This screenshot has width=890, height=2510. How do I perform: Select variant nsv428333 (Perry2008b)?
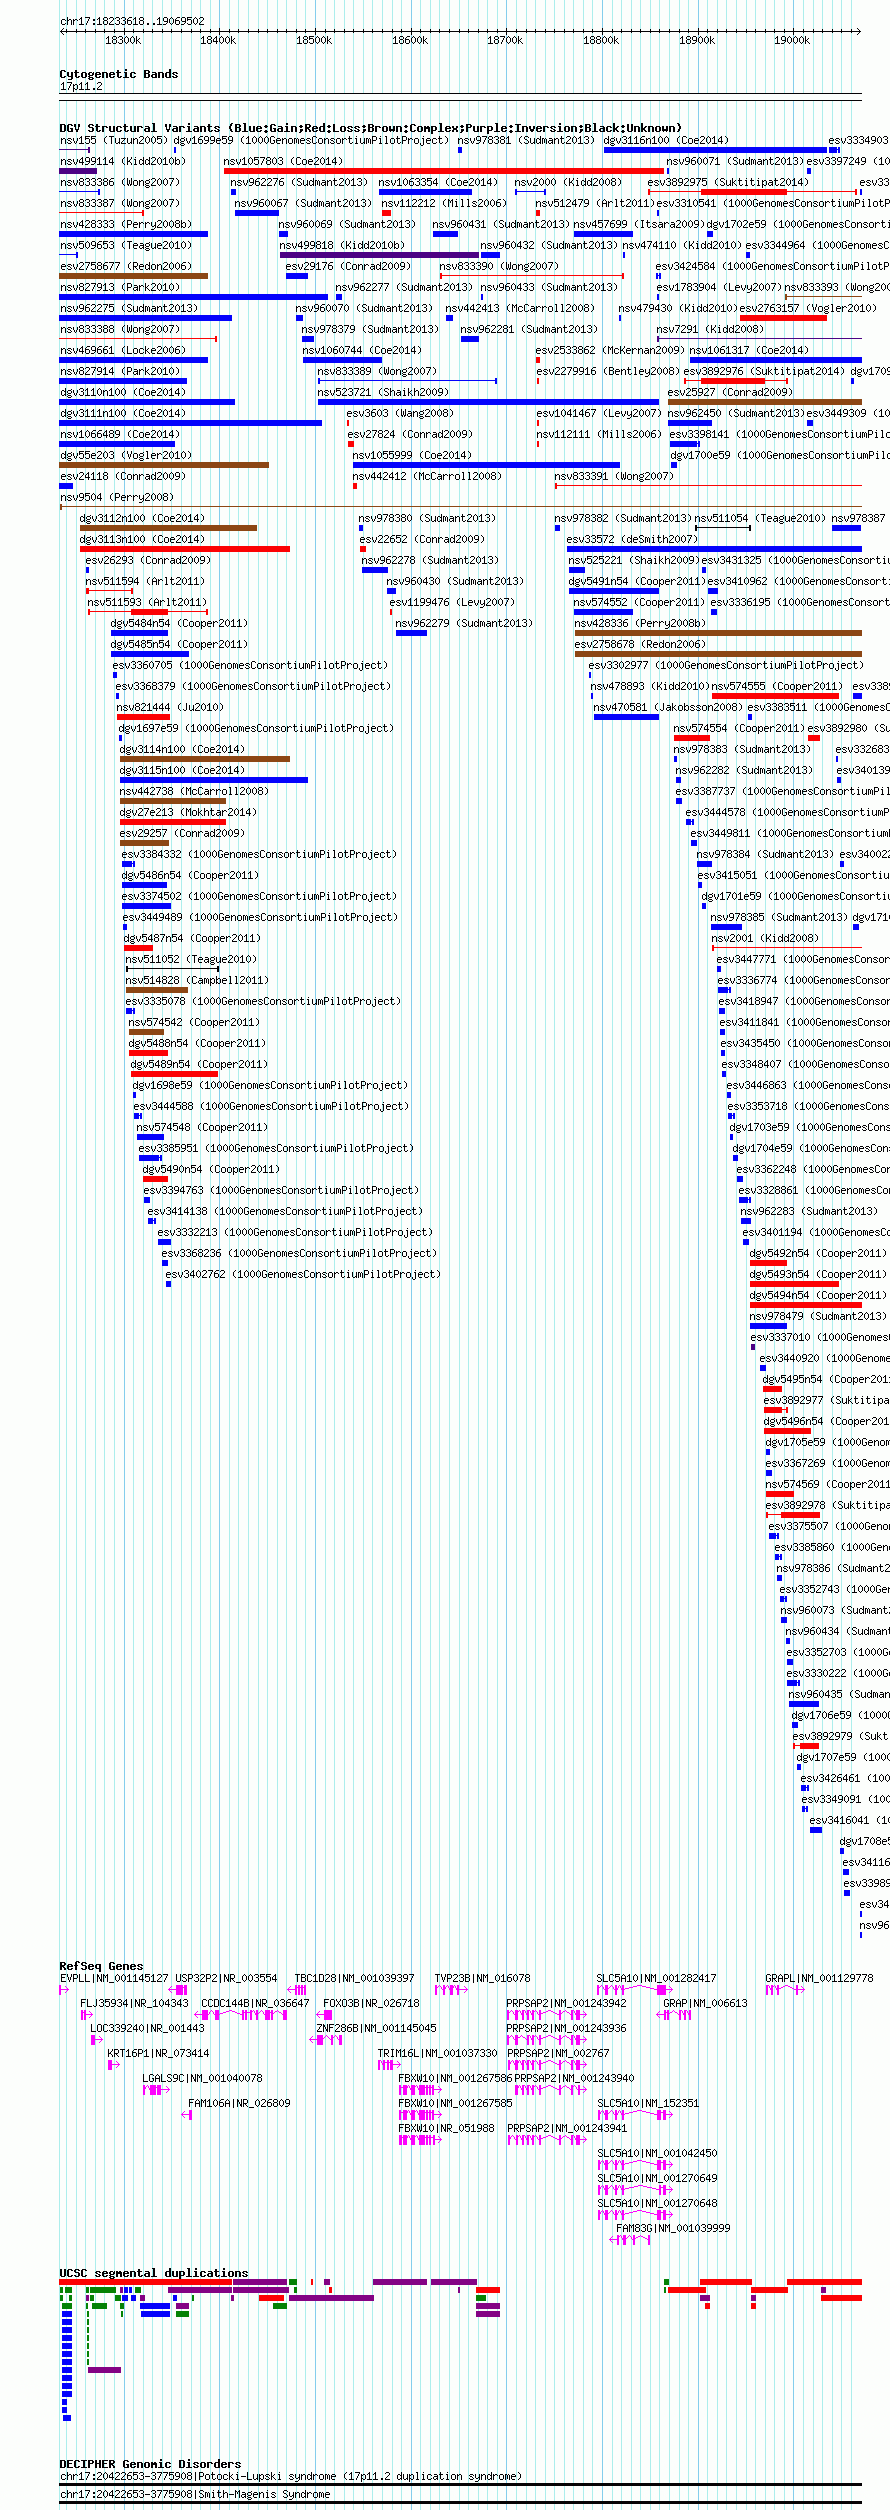pyautogui.click(x=126, y=225)
